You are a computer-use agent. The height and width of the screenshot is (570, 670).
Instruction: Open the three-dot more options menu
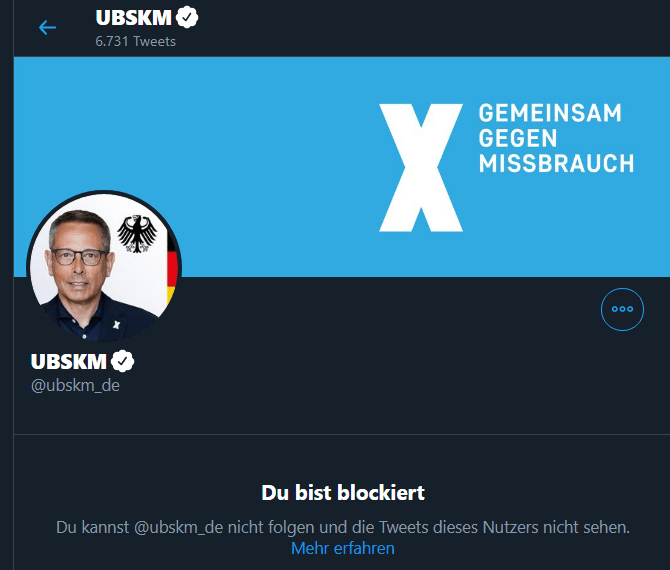tap(622, 309)
